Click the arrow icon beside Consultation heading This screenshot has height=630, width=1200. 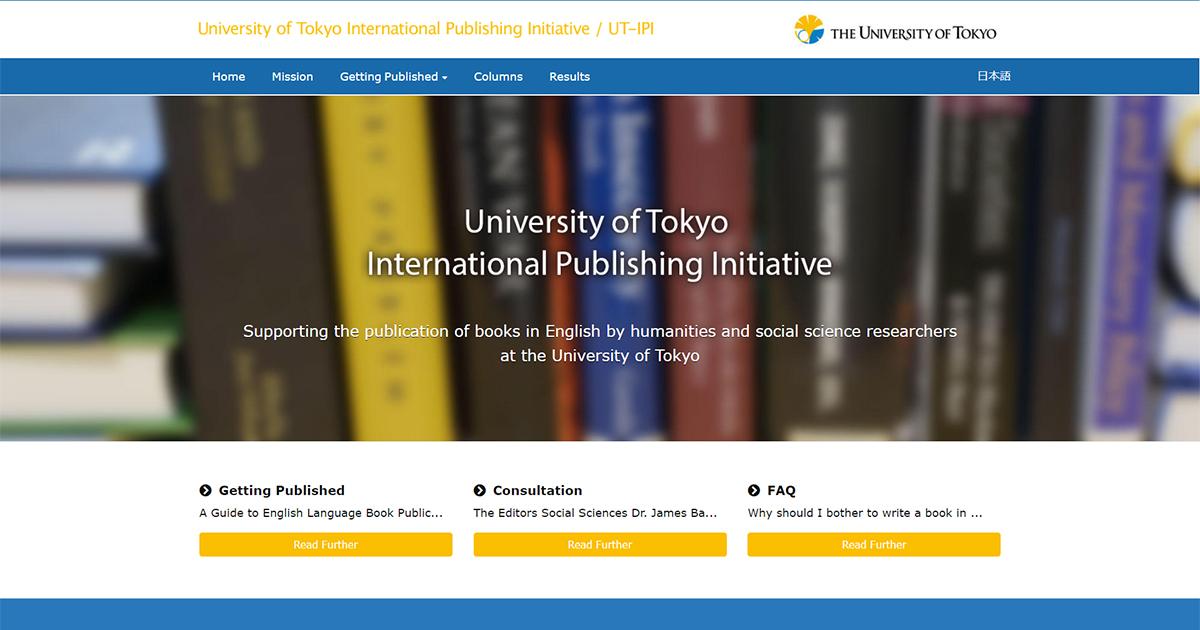pyautogui.click(x=478, y=490)
